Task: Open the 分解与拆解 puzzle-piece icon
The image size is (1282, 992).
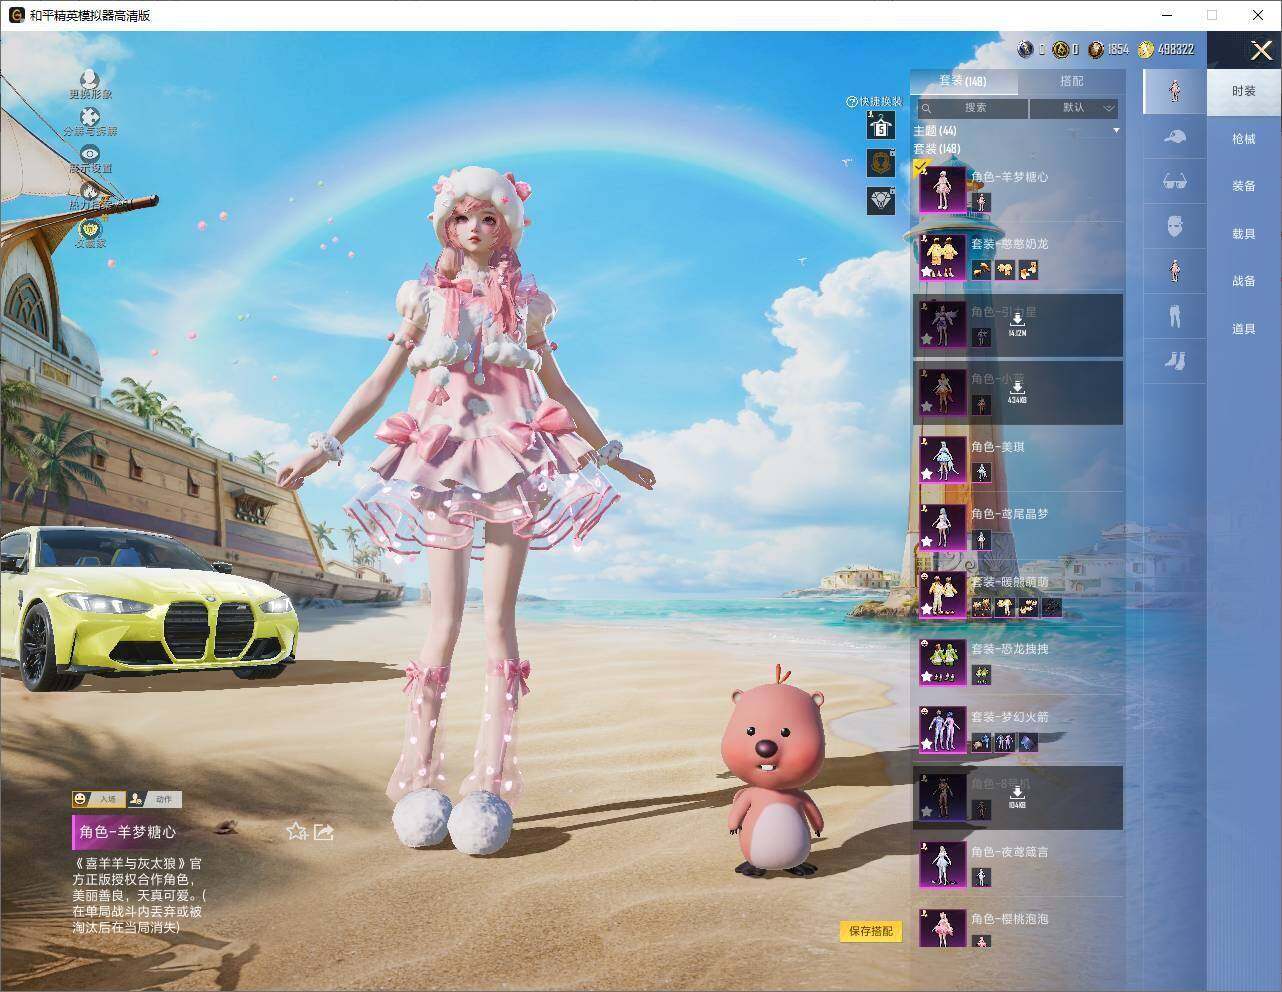Action: coord(90,118)
